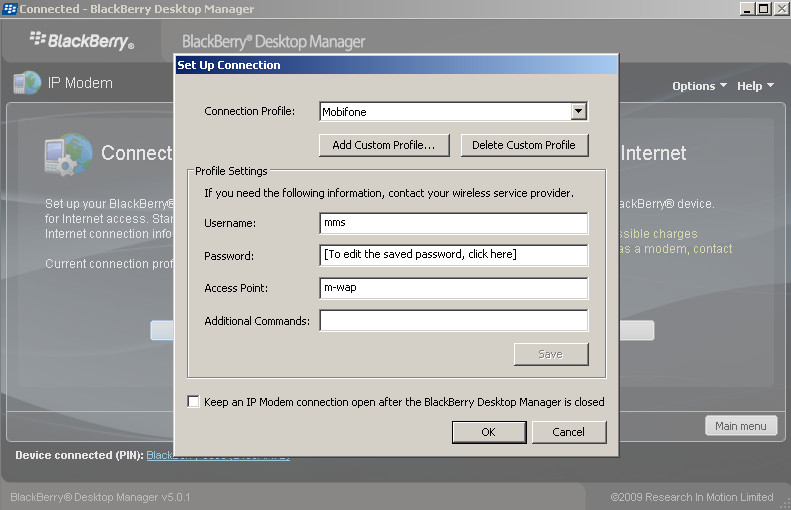This screenshot has height=510, width=791.
Task: Click Add Custom Profile button
Action: (384, 145)
